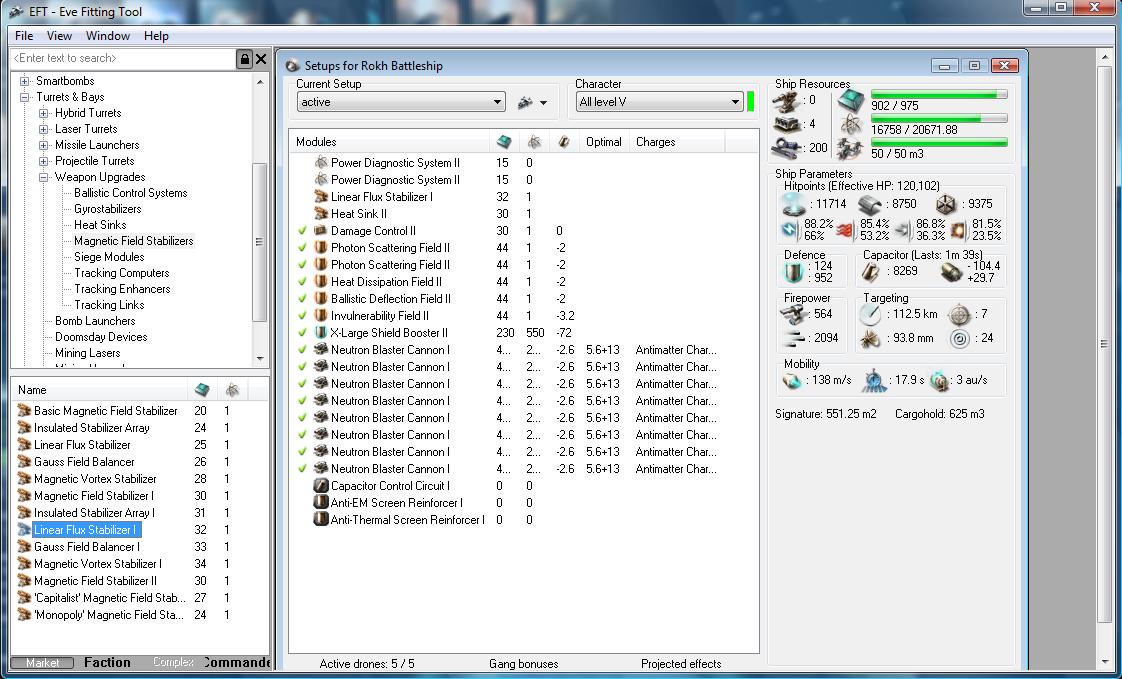This screenshot has width=1122, height=679.
Task: Click the powergrid usage bar
Action: (x=939, y=119)
